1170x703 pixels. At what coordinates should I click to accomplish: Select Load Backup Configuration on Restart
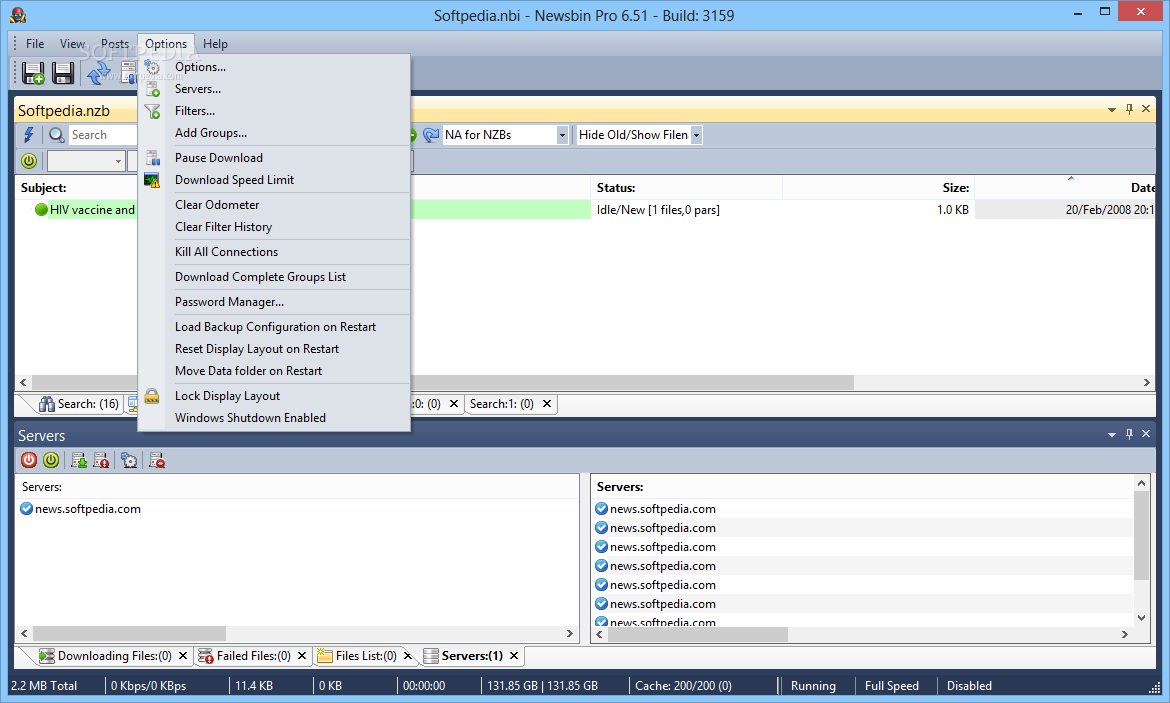(x=274, y=327)
